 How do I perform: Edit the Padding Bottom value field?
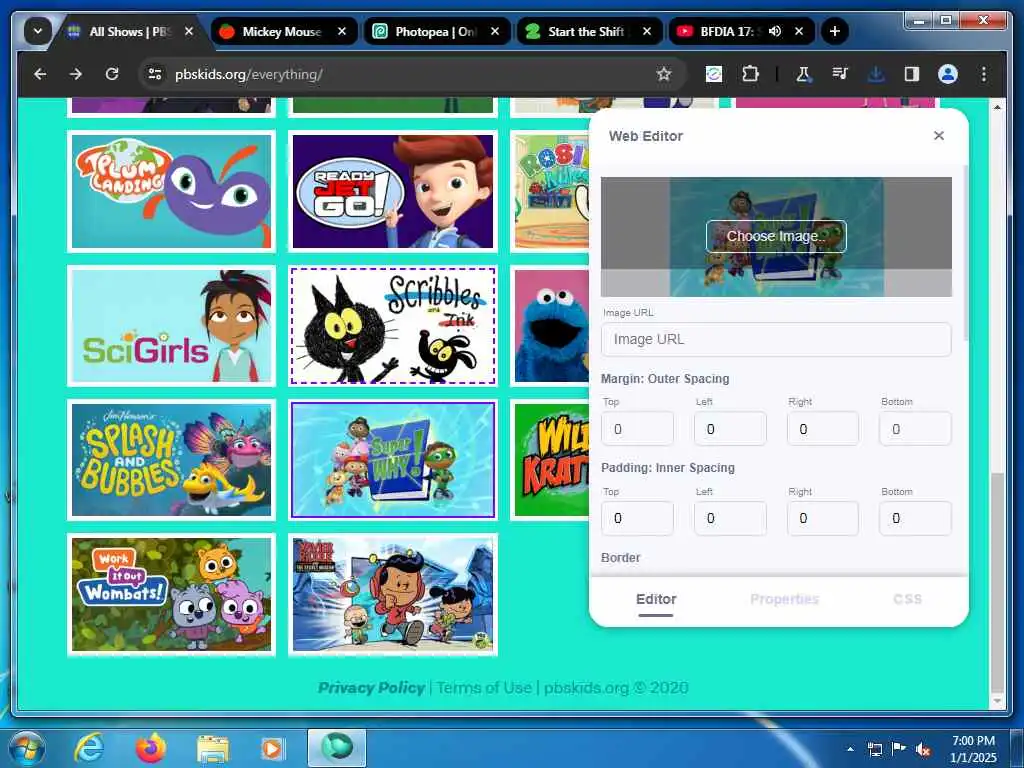[x=916, y=519]
